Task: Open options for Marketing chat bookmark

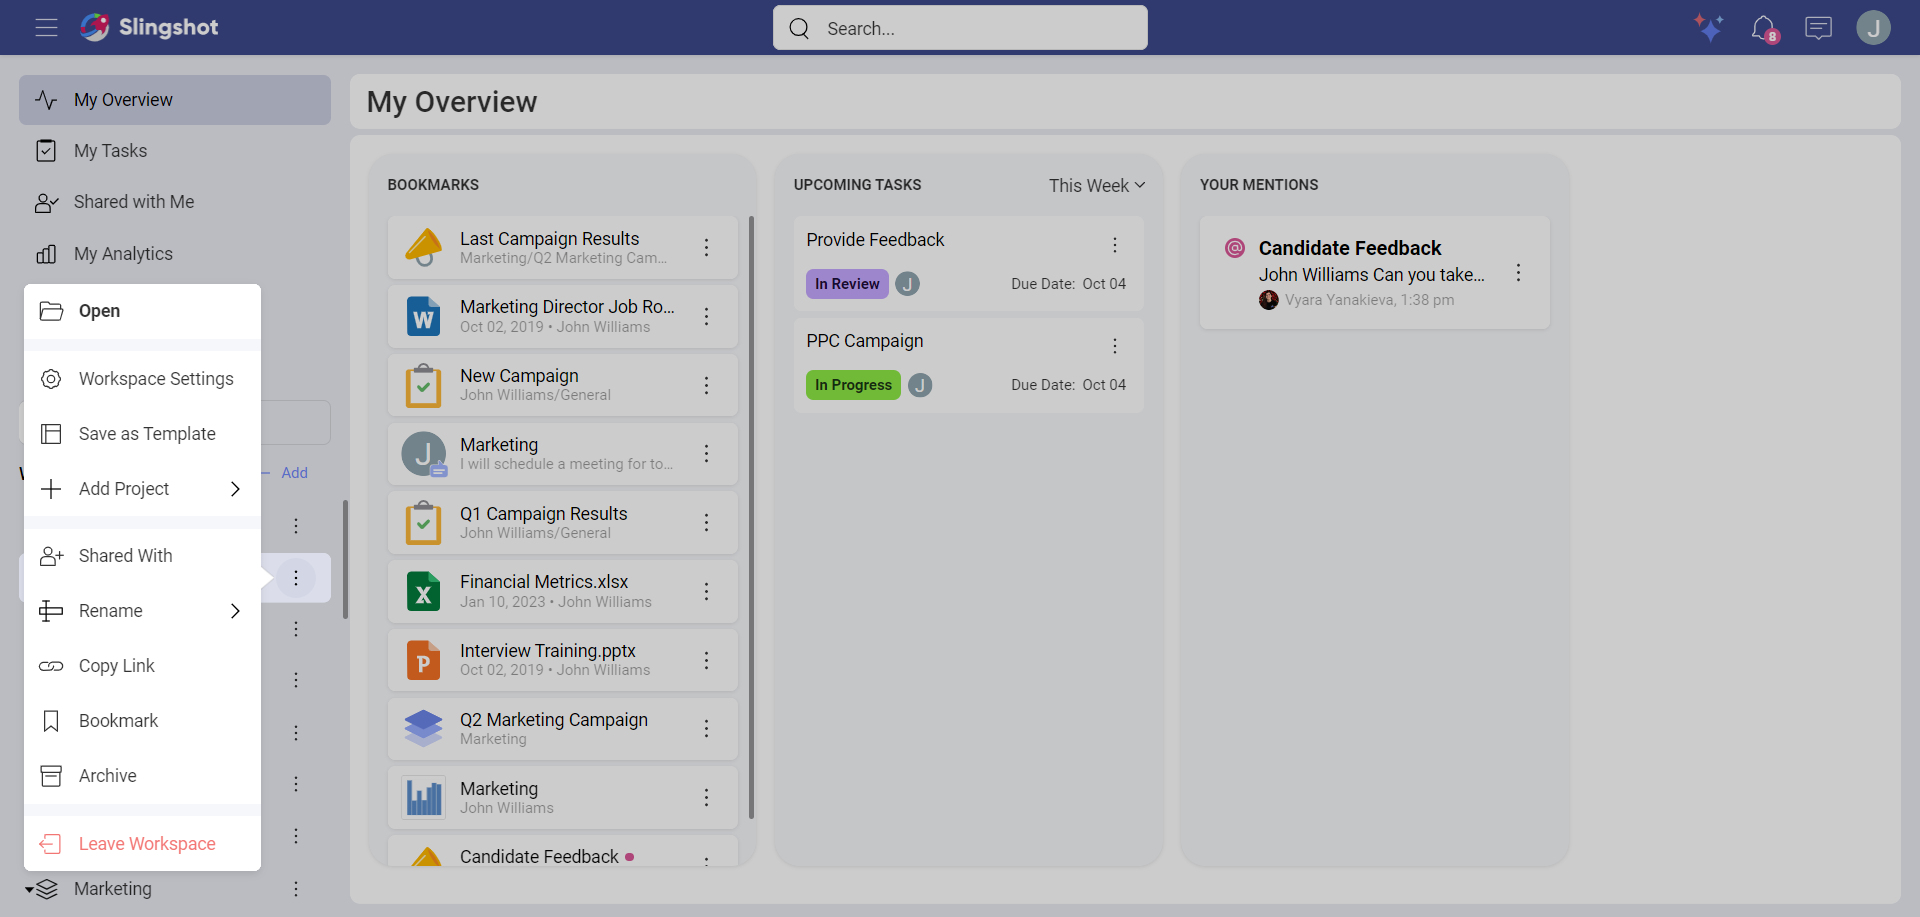Action: pos(706,454)
